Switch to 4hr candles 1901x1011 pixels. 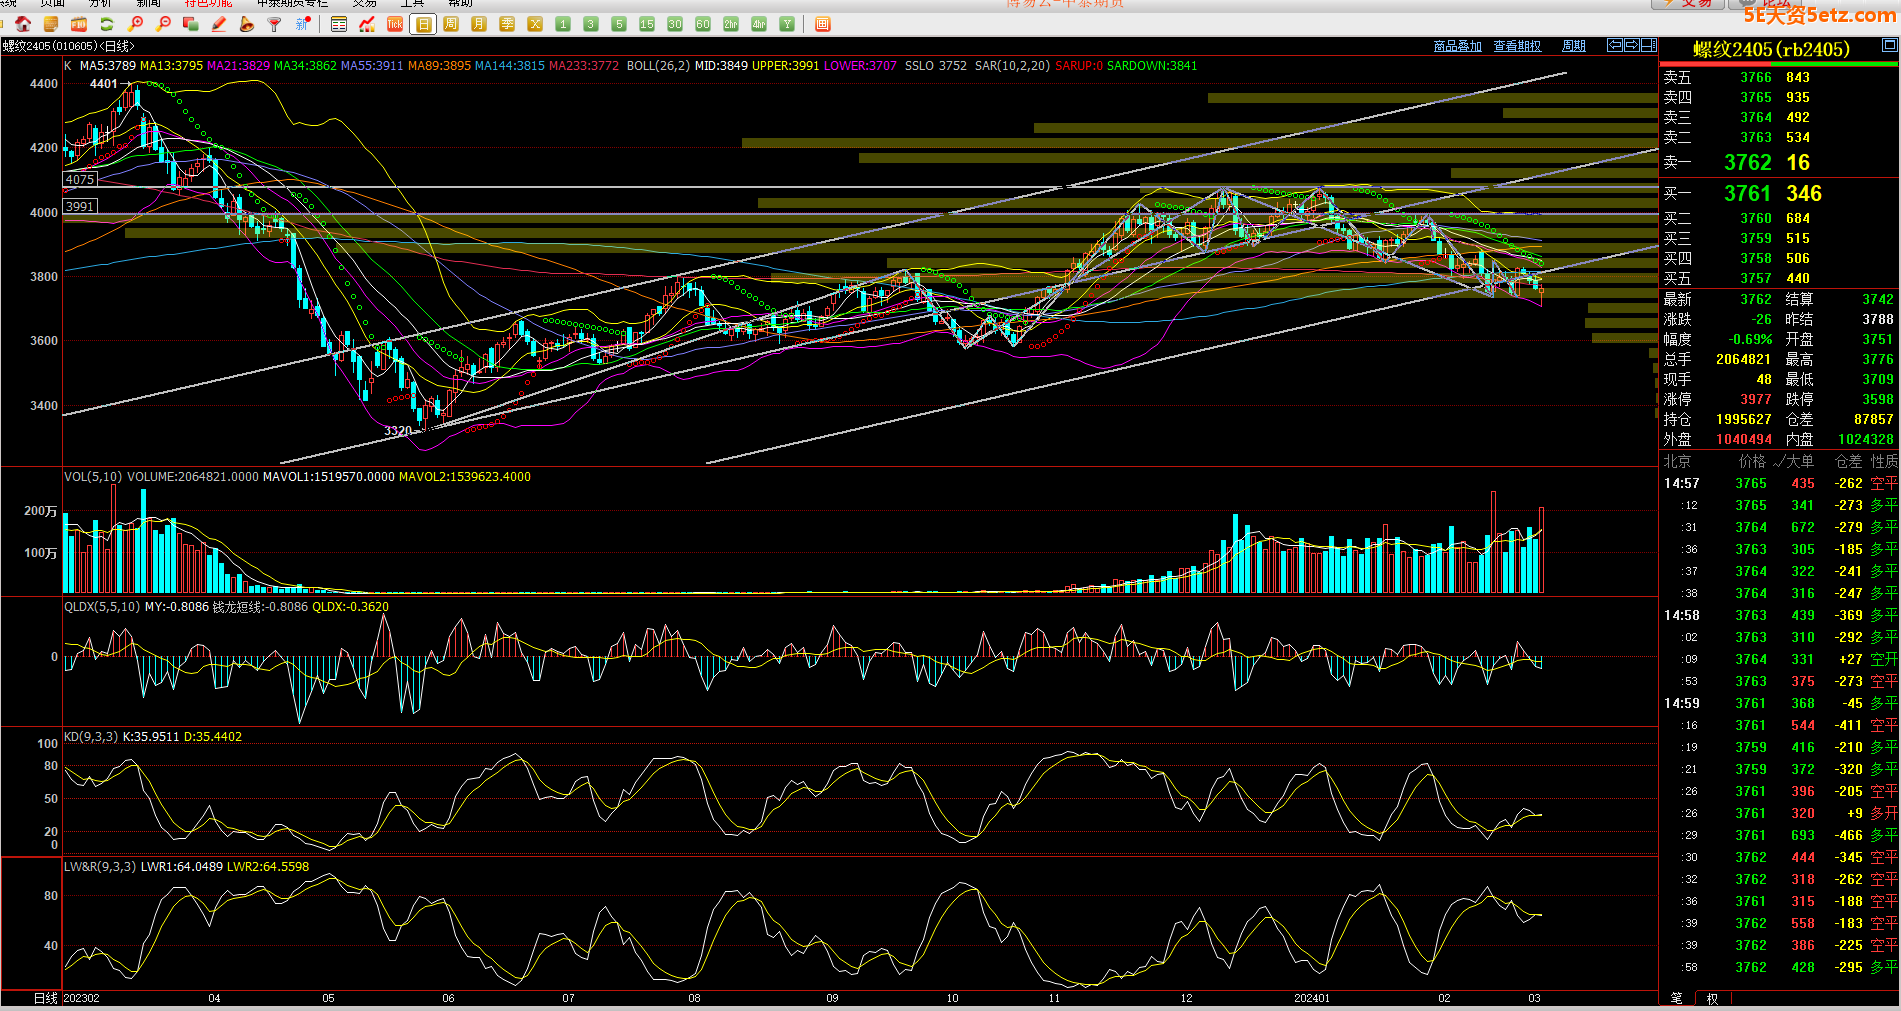pyautogui.click(x=759, y=24)
